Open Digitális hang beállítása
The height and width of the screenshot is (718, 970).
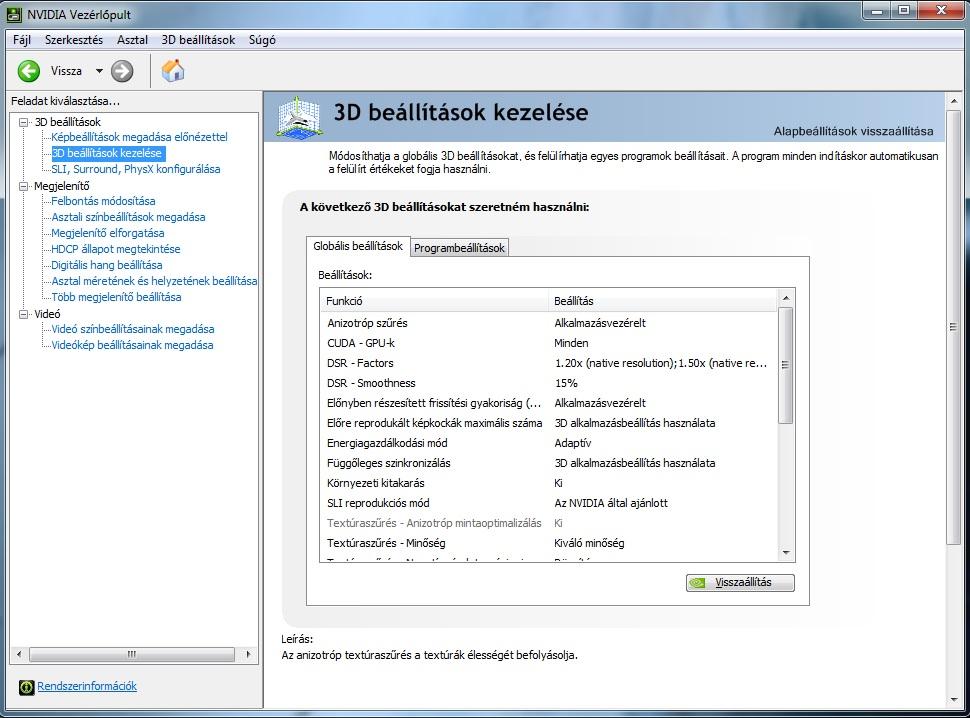(106, 265)
